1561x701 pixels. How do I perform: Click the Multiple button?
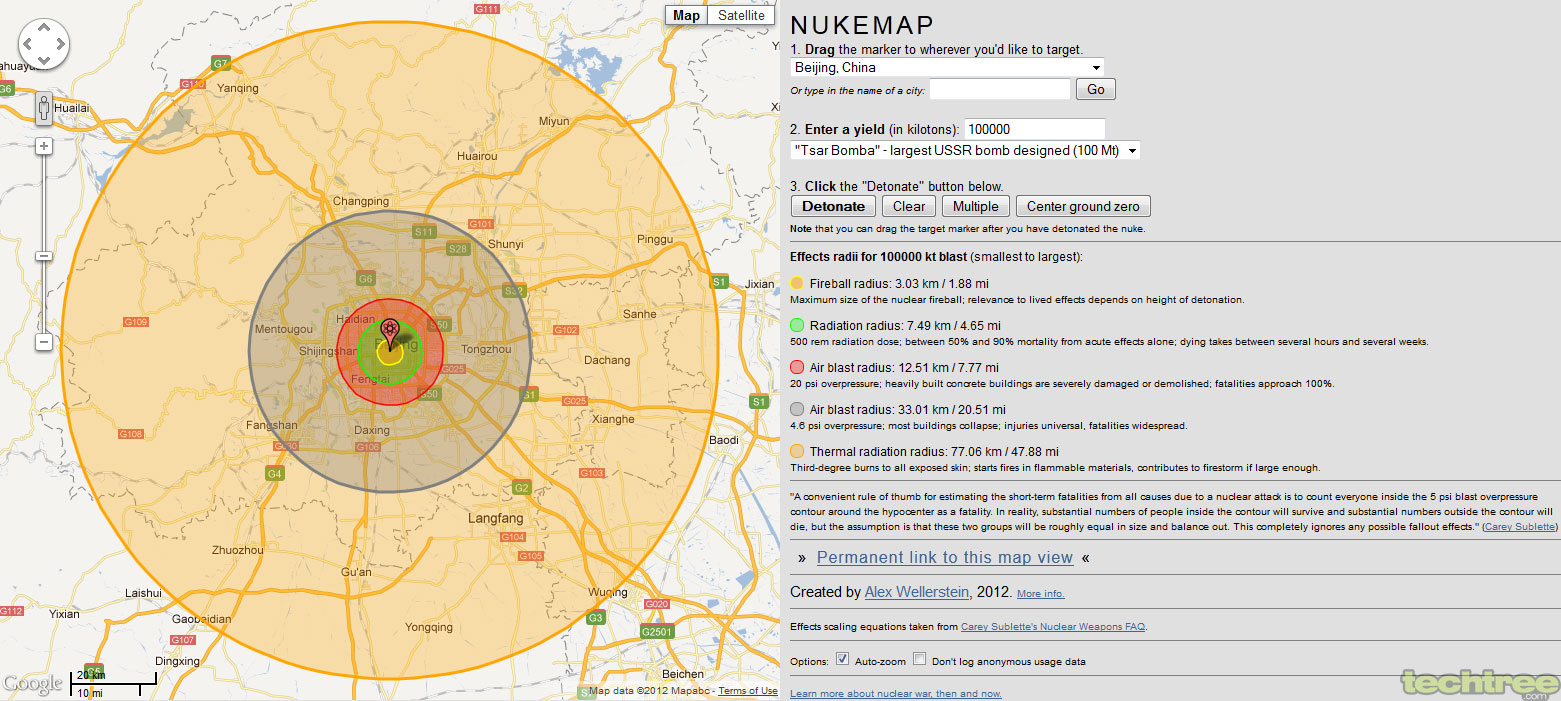pyautogui.click(x=975, y=206)
